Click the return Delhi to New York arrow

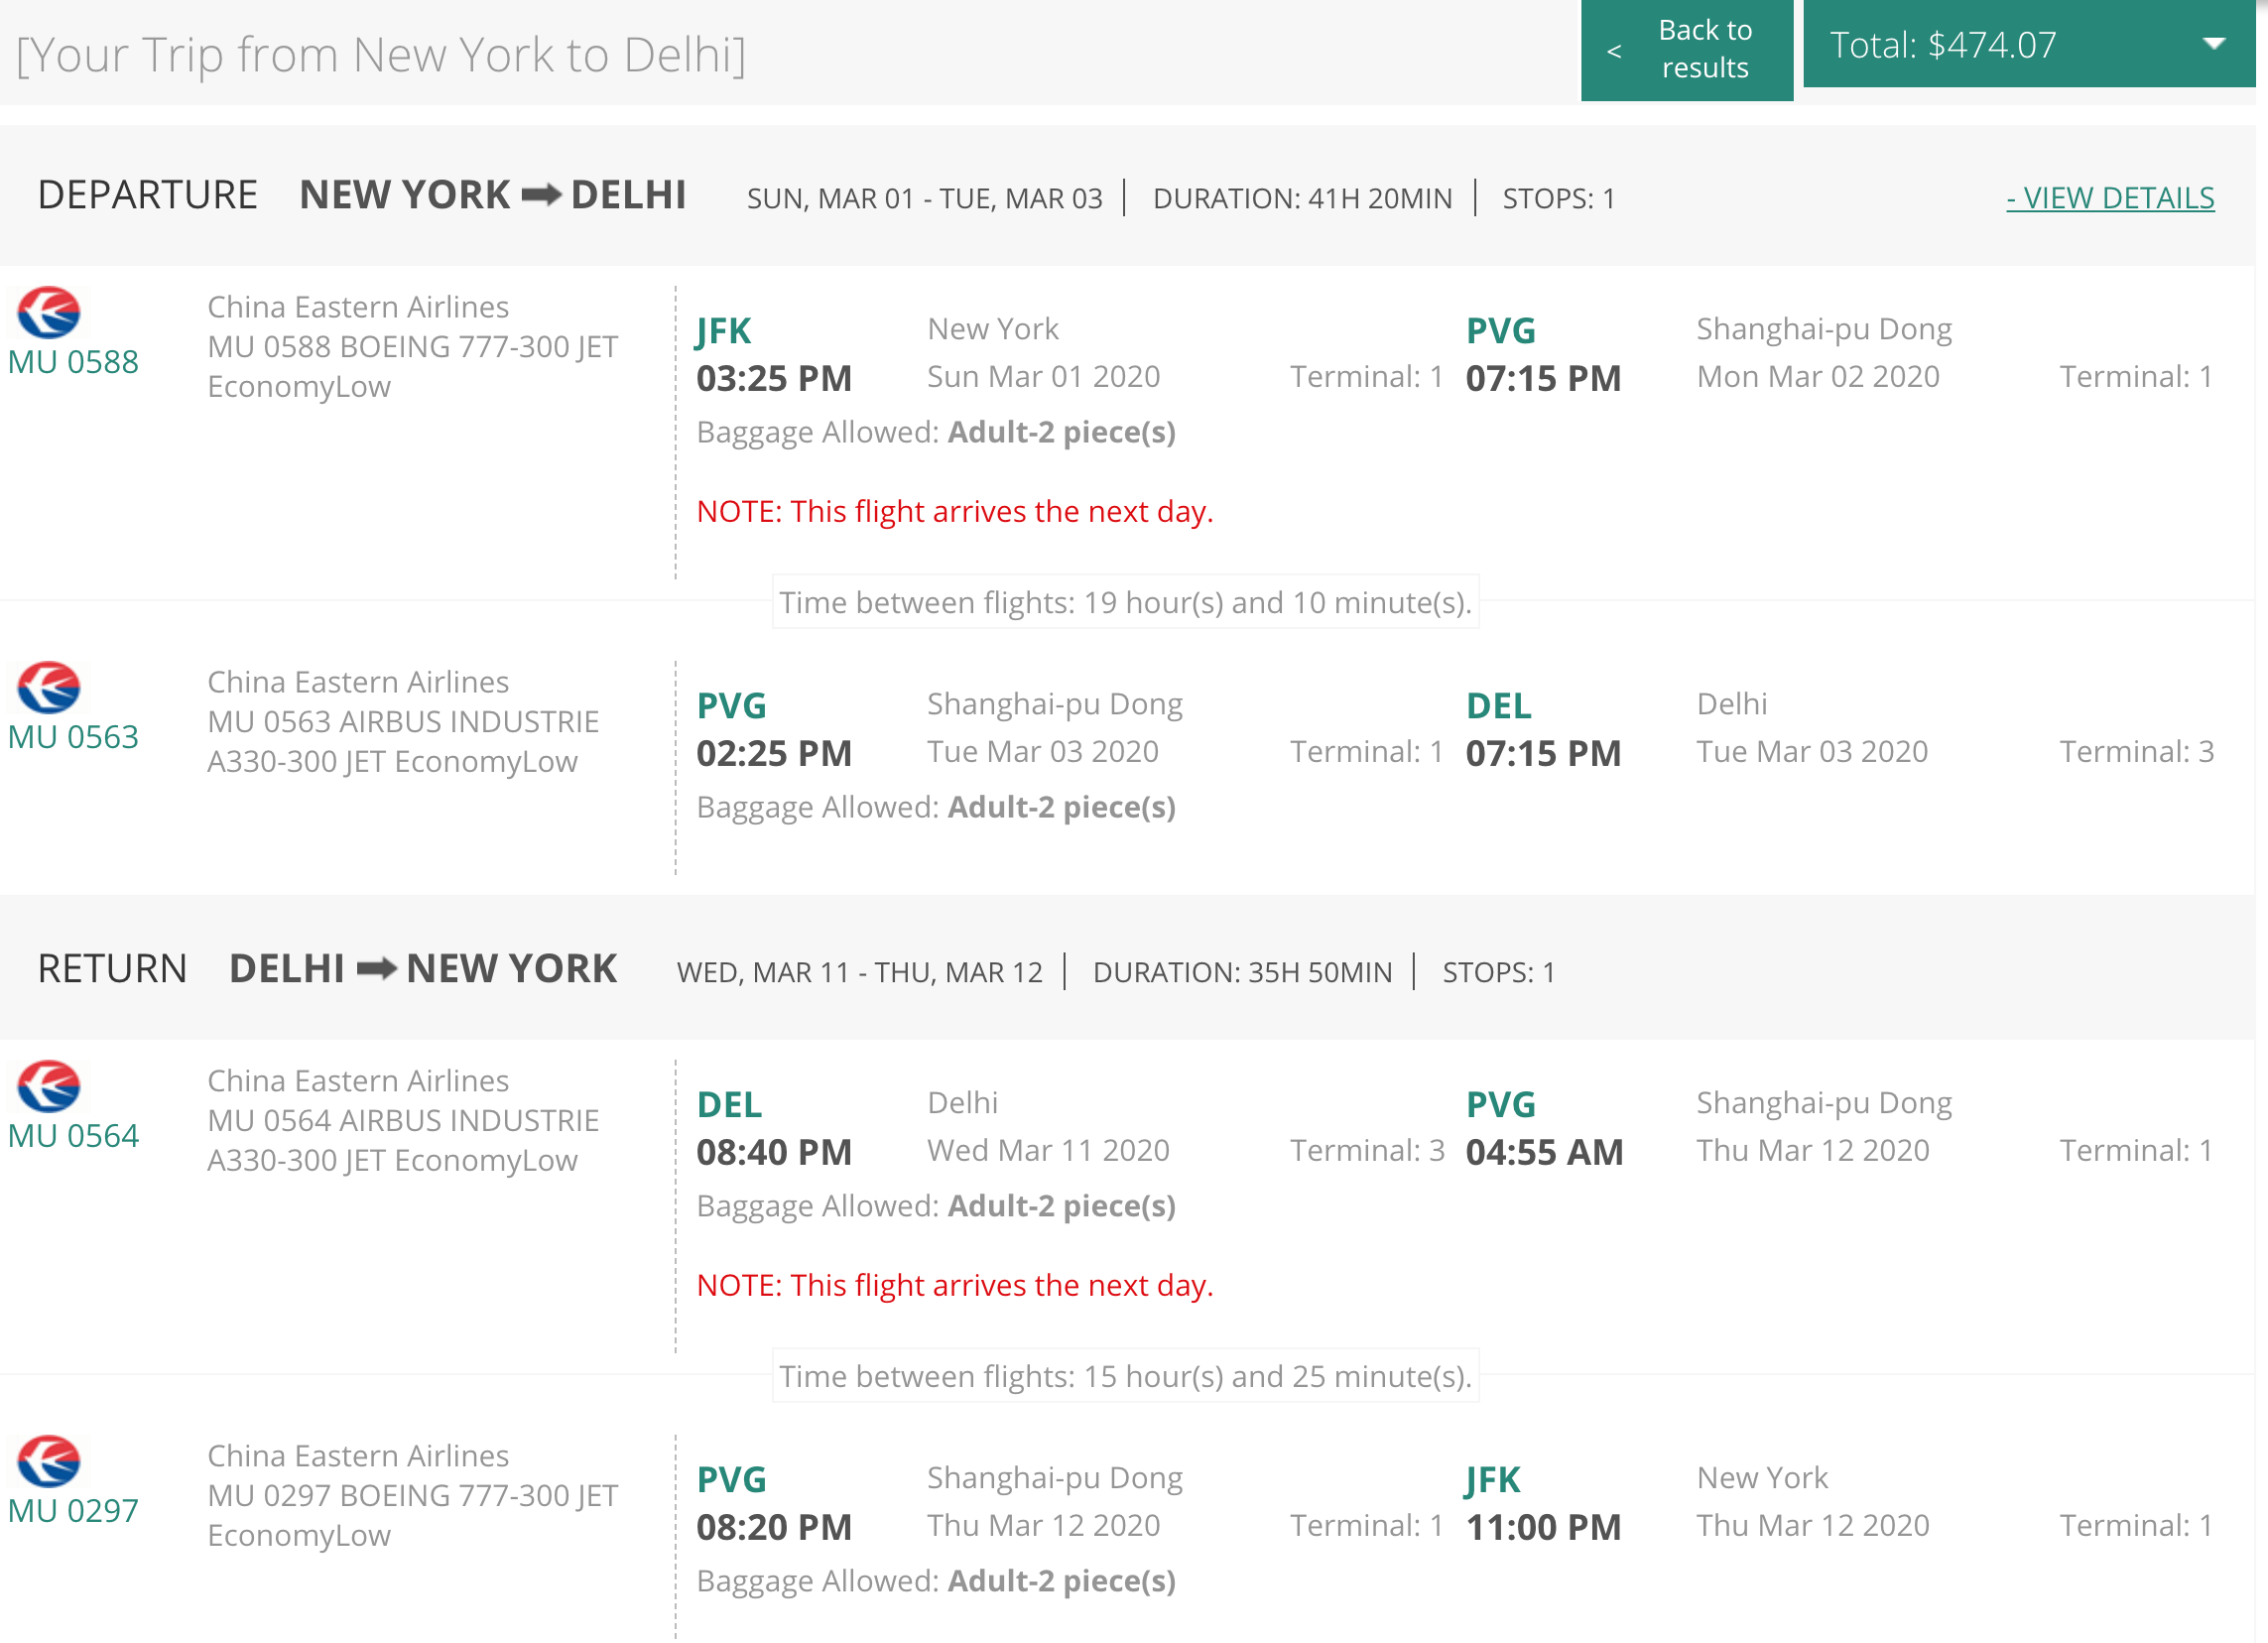tap(376, 969)
